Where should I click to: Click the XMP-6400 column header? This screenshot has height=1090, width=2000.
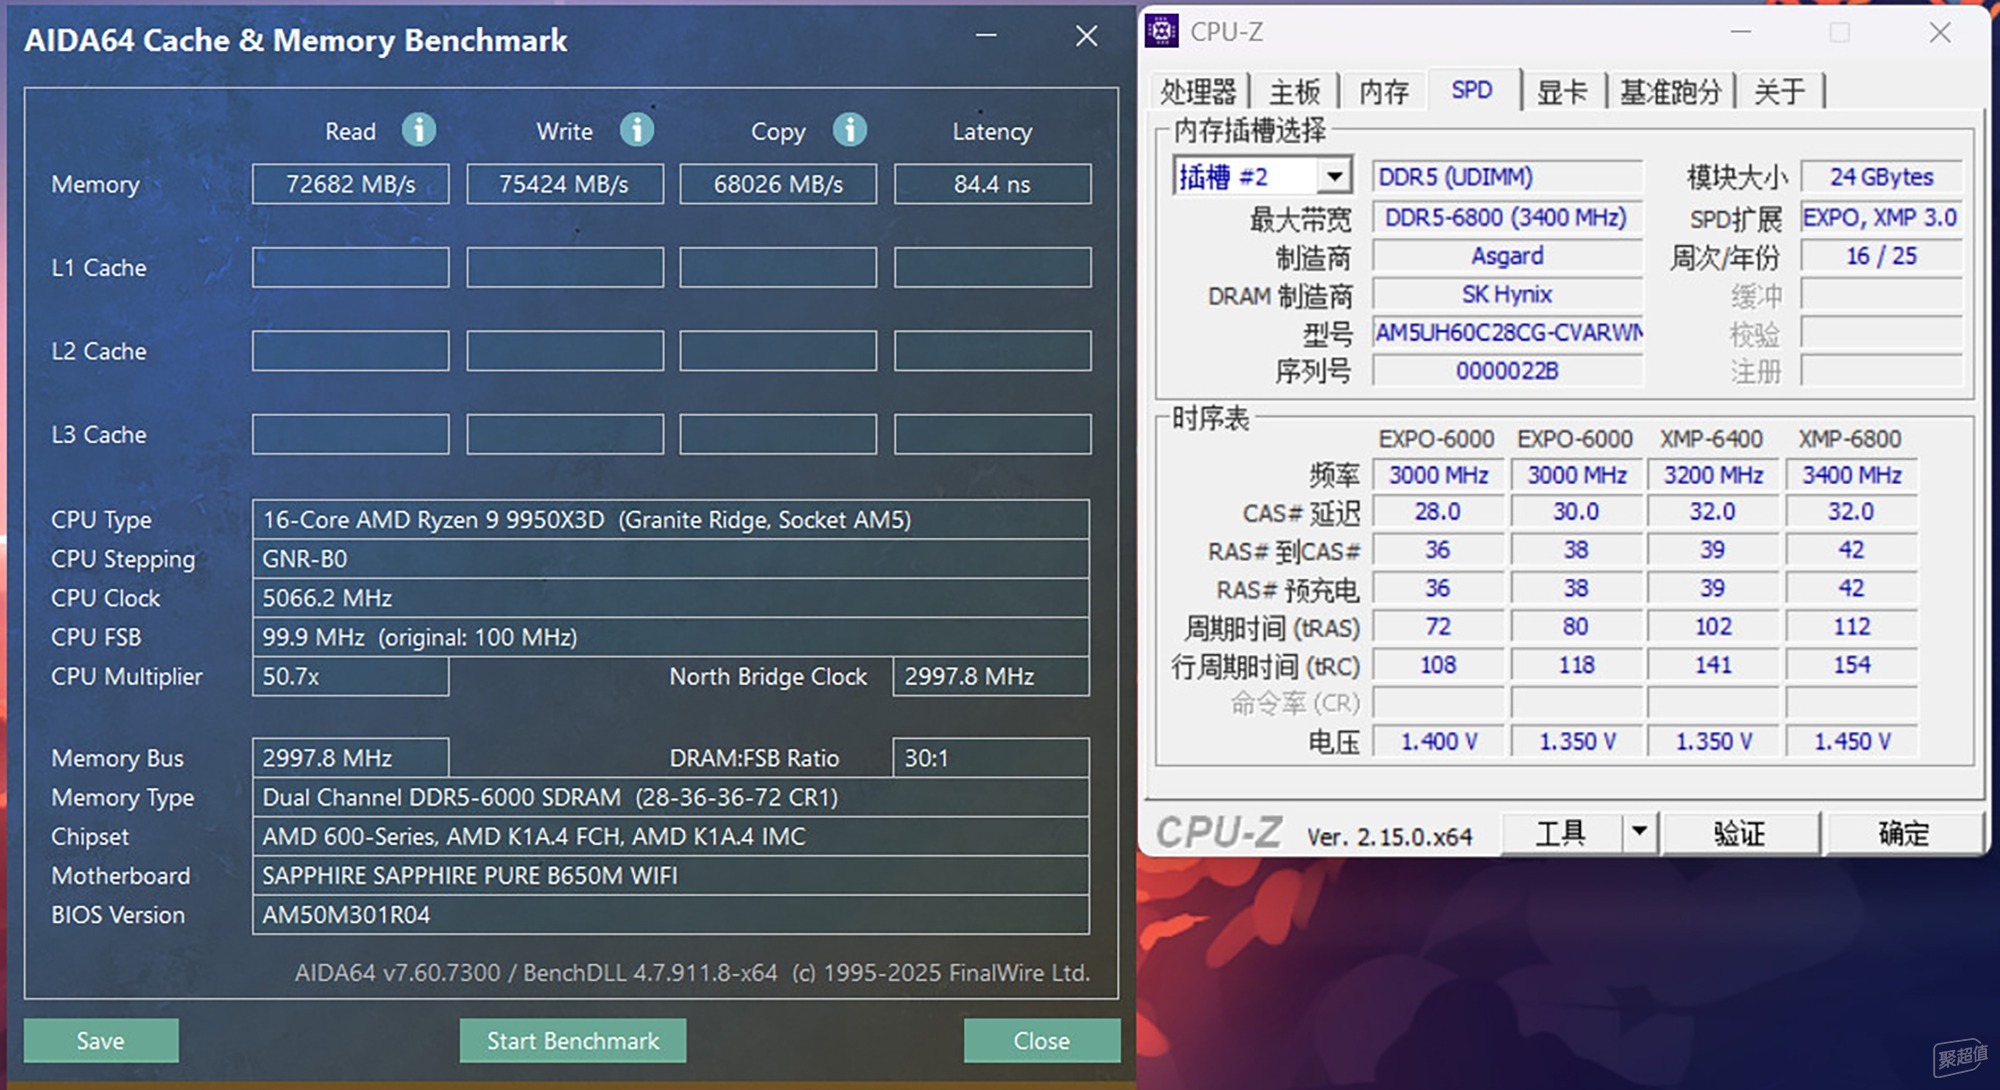[1711, 439]
